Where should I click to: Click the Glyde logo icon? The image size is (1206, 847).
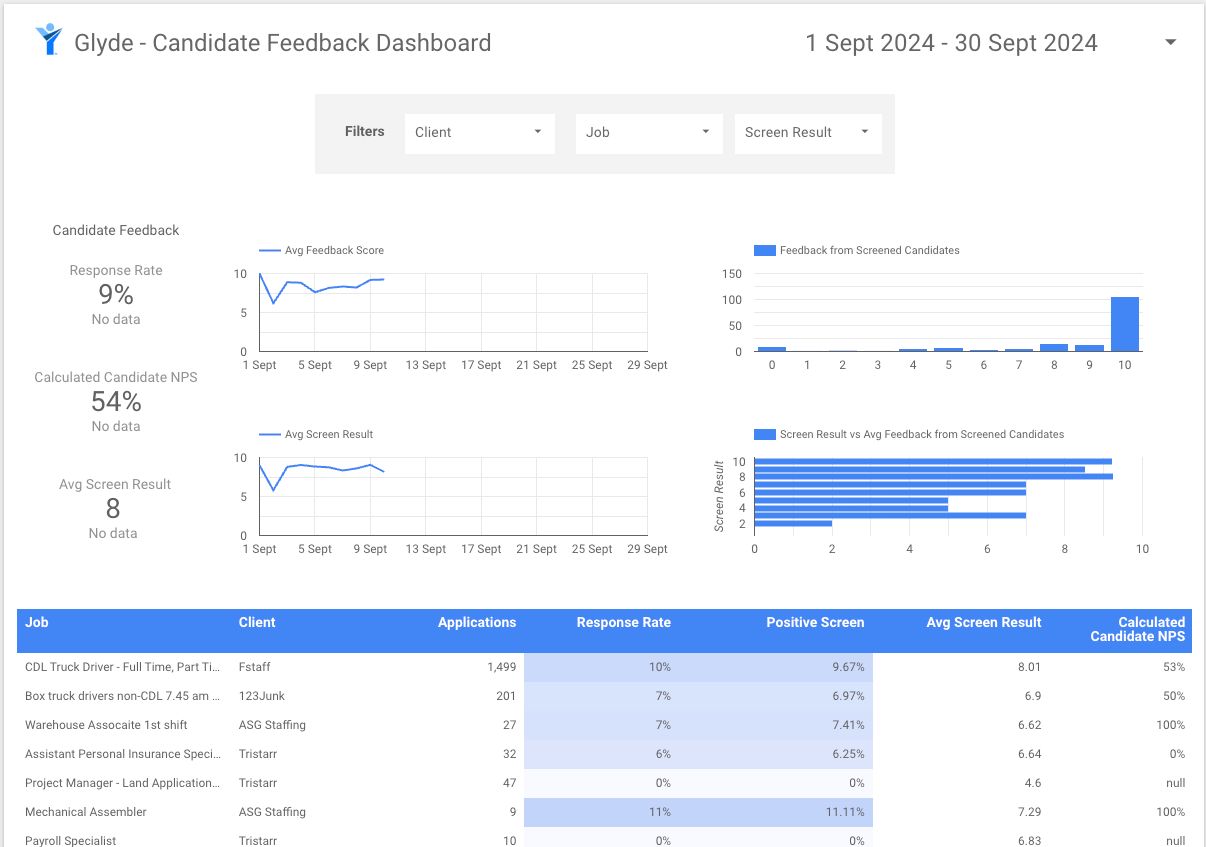click(x=47, y=40)
